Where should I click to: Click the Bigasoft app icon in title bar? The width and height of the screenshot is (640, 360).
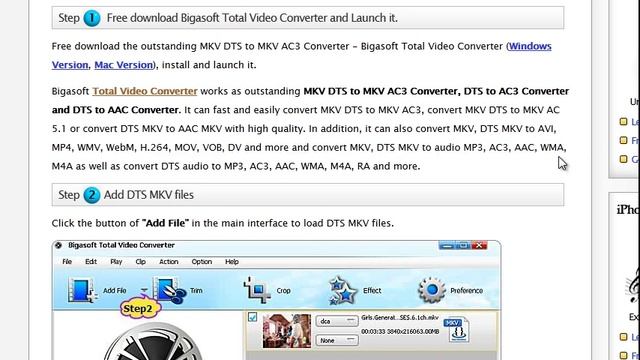pyautogui.click(x=58, y=245)
